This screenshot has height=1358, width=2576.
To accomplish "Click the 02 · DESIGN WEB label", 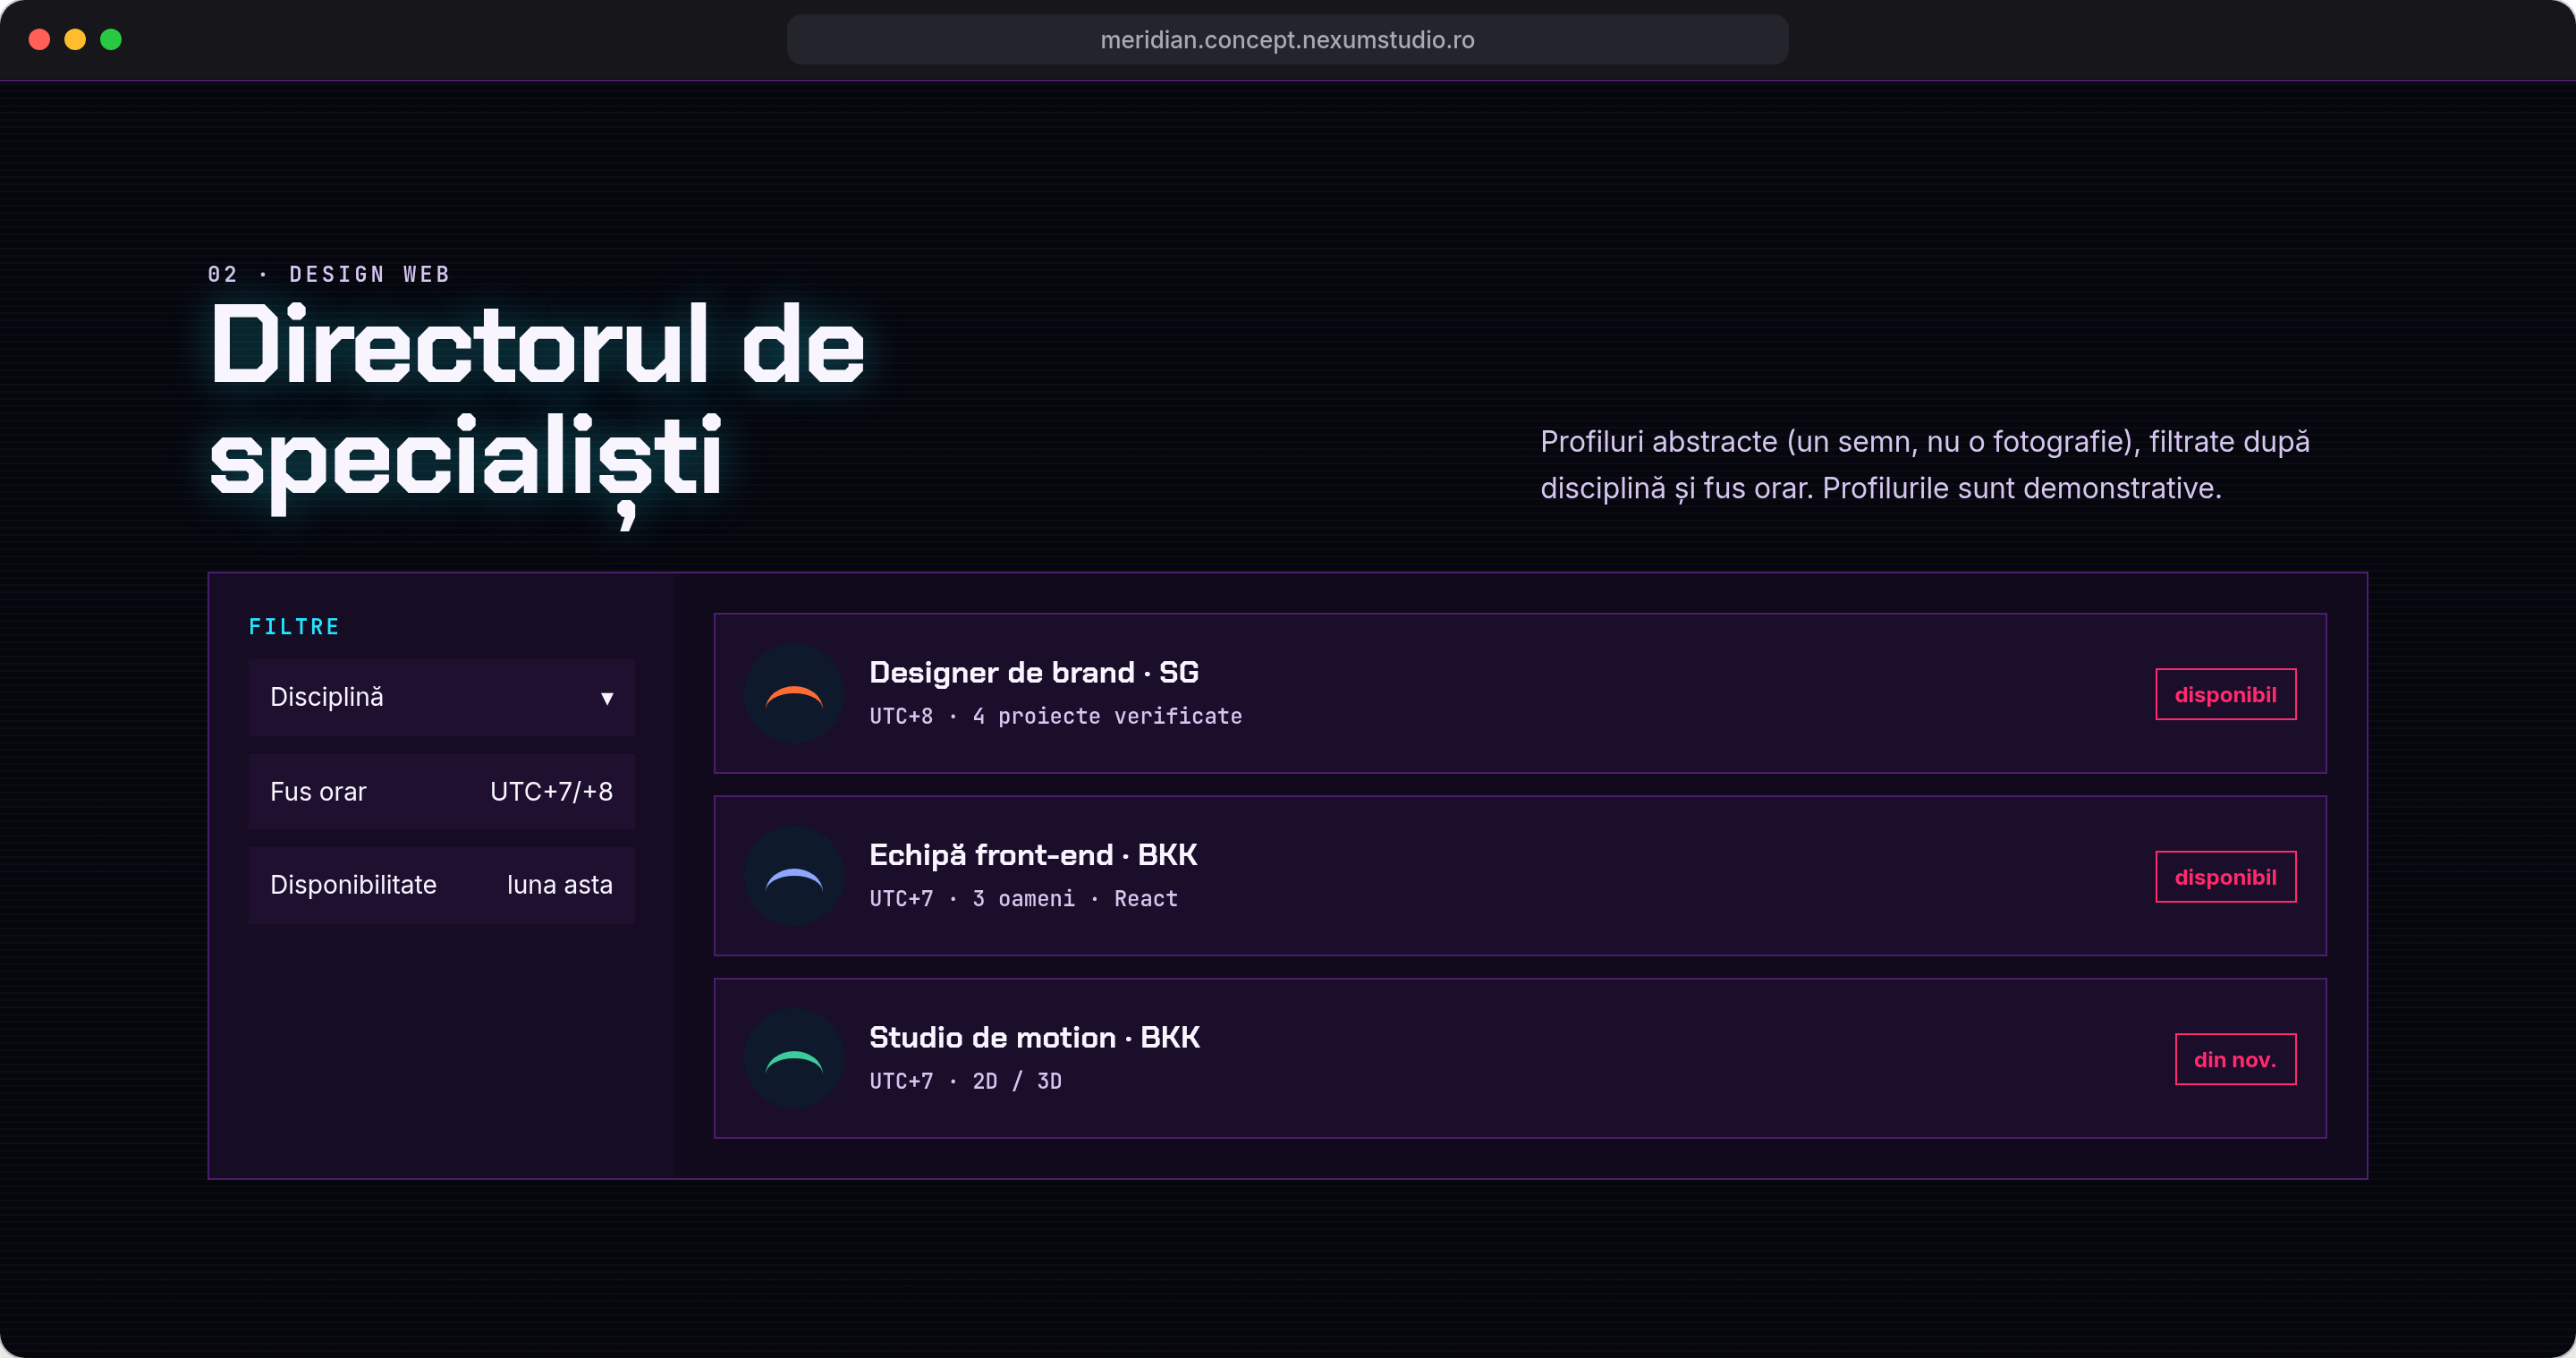I will 329,274.
